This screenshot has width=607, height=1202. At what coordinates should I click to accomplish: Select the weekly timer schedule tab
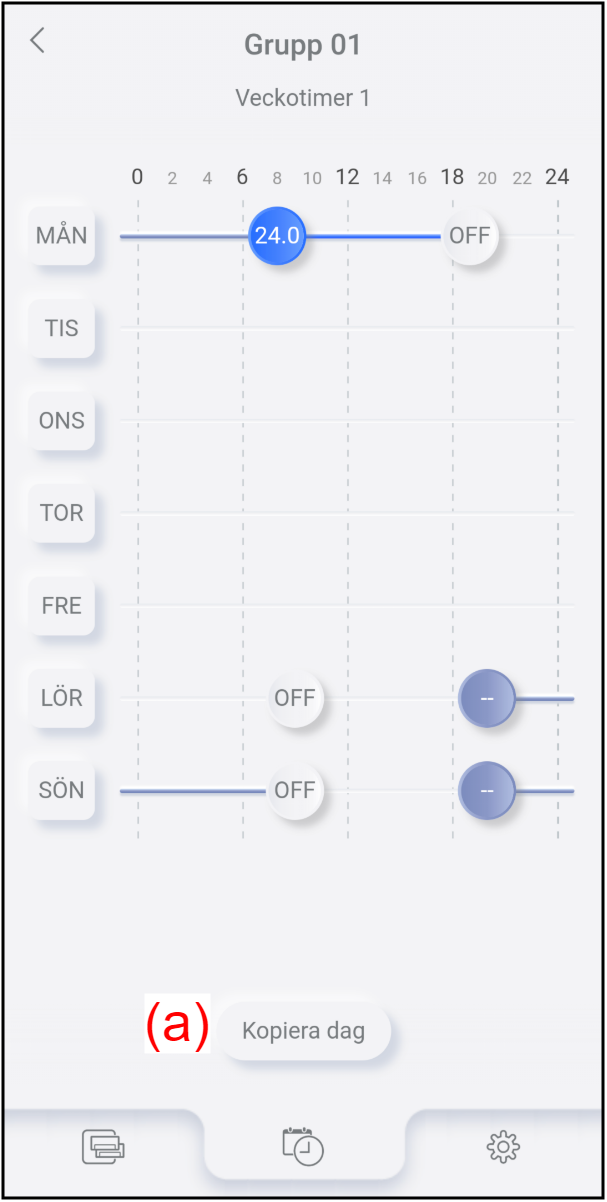(304, 1145)
